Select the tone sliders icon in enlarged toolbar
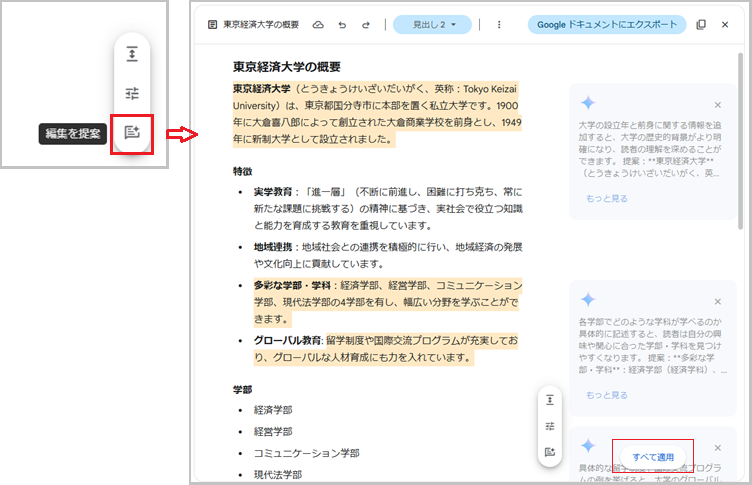752x485 pixels. point(132,93)
